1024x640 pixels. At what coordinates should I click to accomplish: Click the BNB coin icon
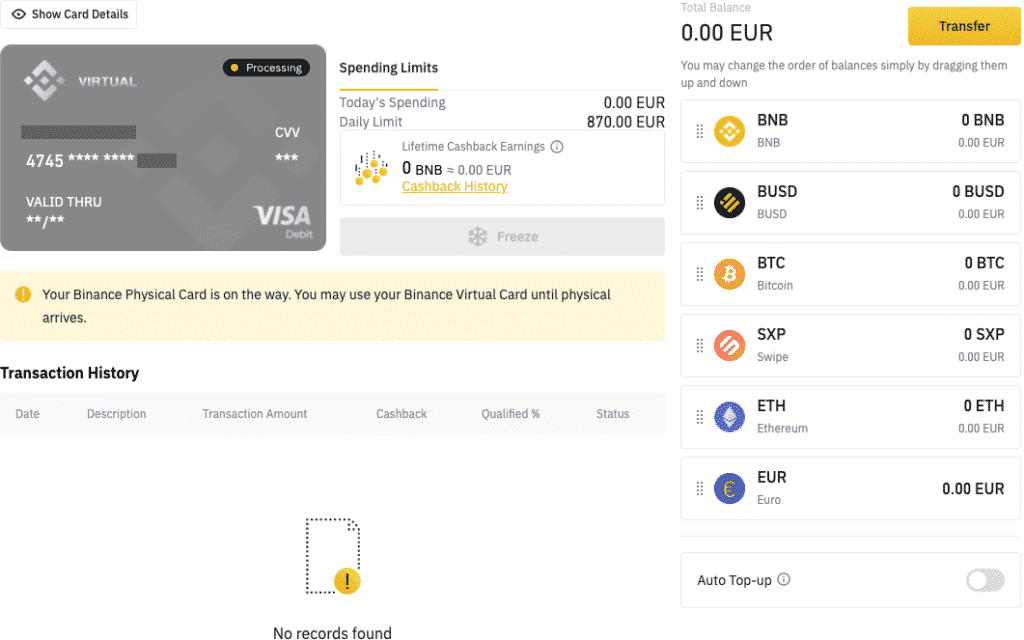[x=729, y=131]
